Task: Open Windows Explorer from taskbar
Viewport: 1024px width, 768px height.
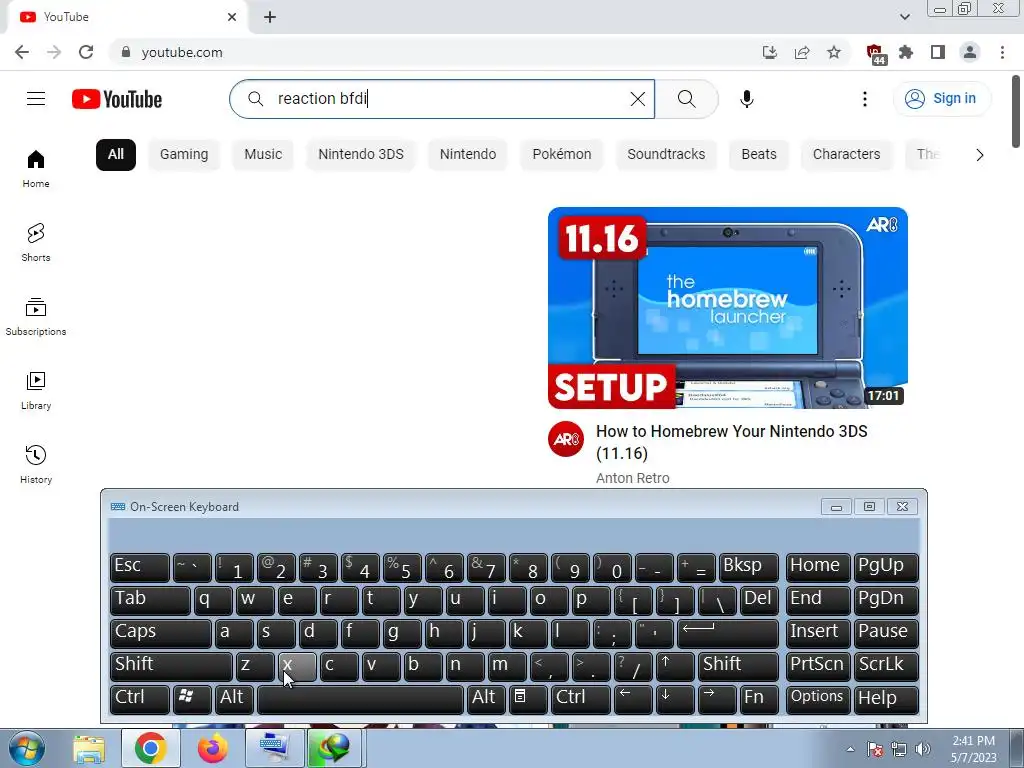Action: click(x=89, y=748)
